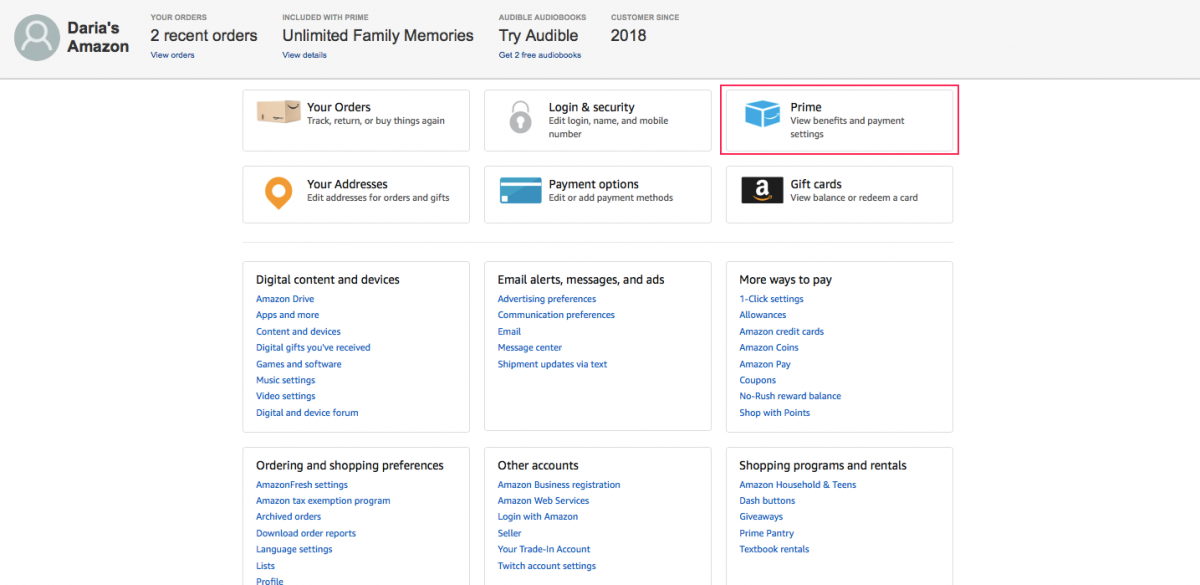Open the Your Addresses card
The height and width of the screenshot is (585, 1200).
point(356,194)
